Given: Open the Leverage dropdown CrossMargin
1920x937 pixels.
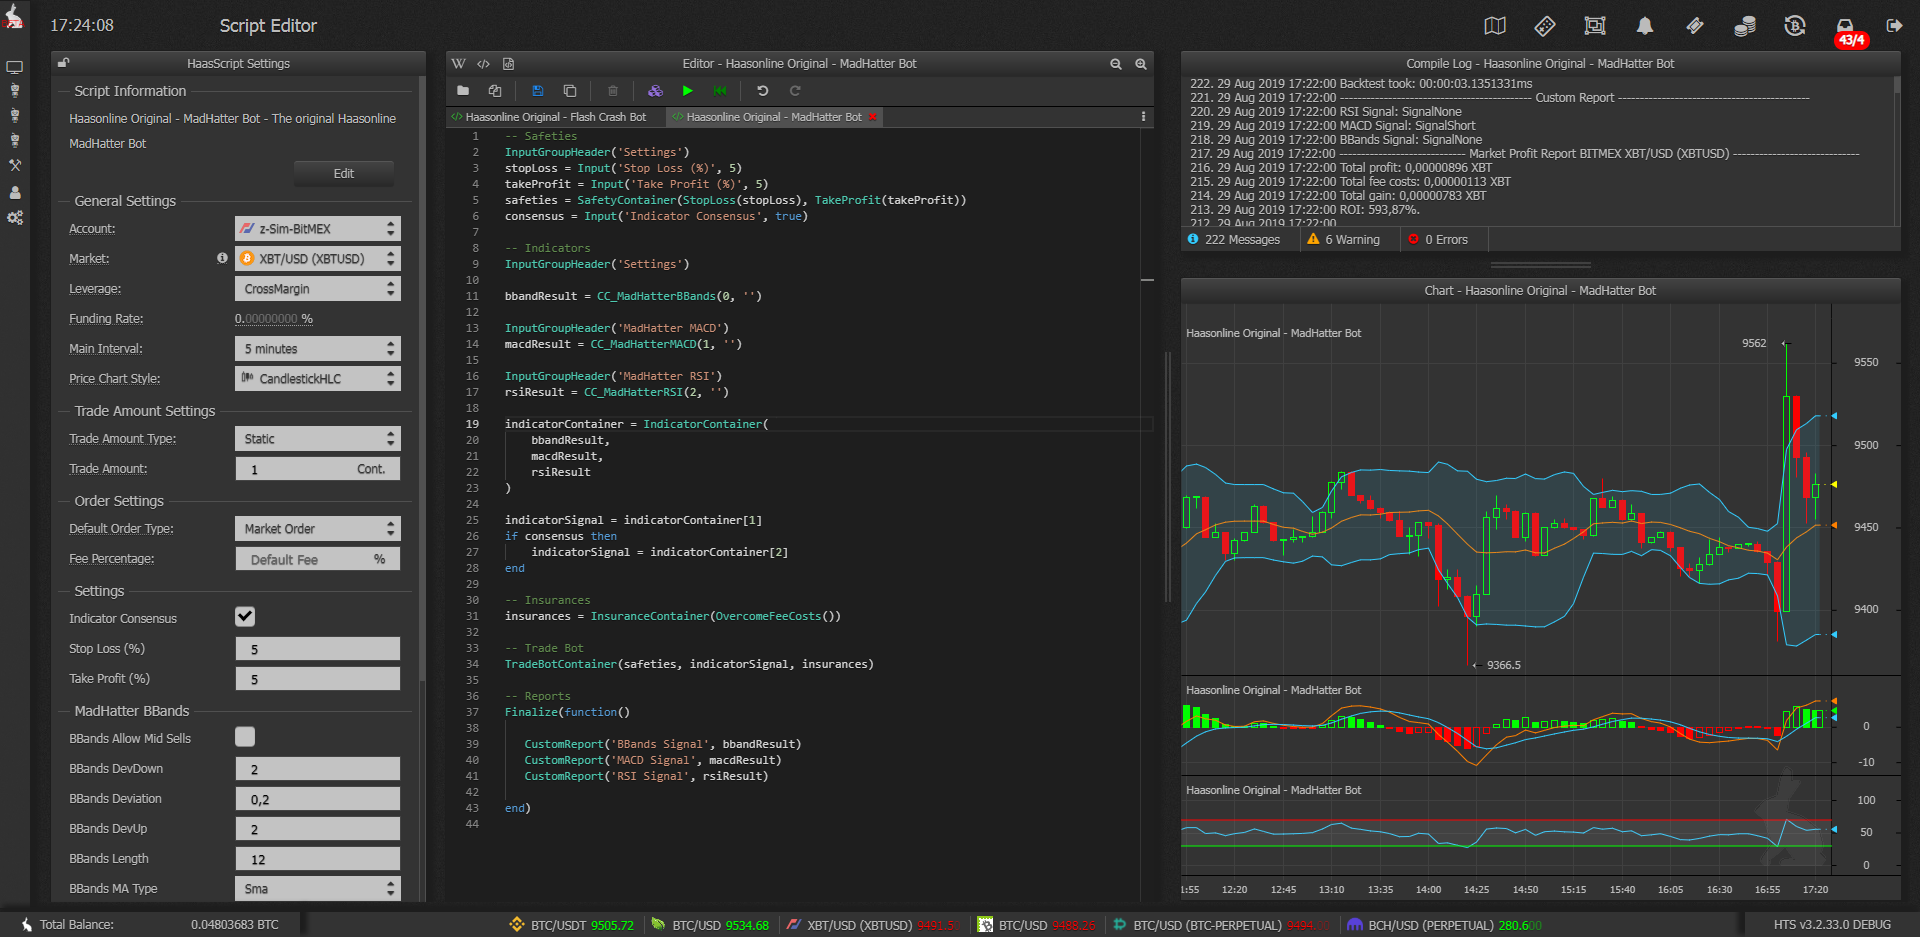Looking at the screenshot, I should [x=318, y=289].
